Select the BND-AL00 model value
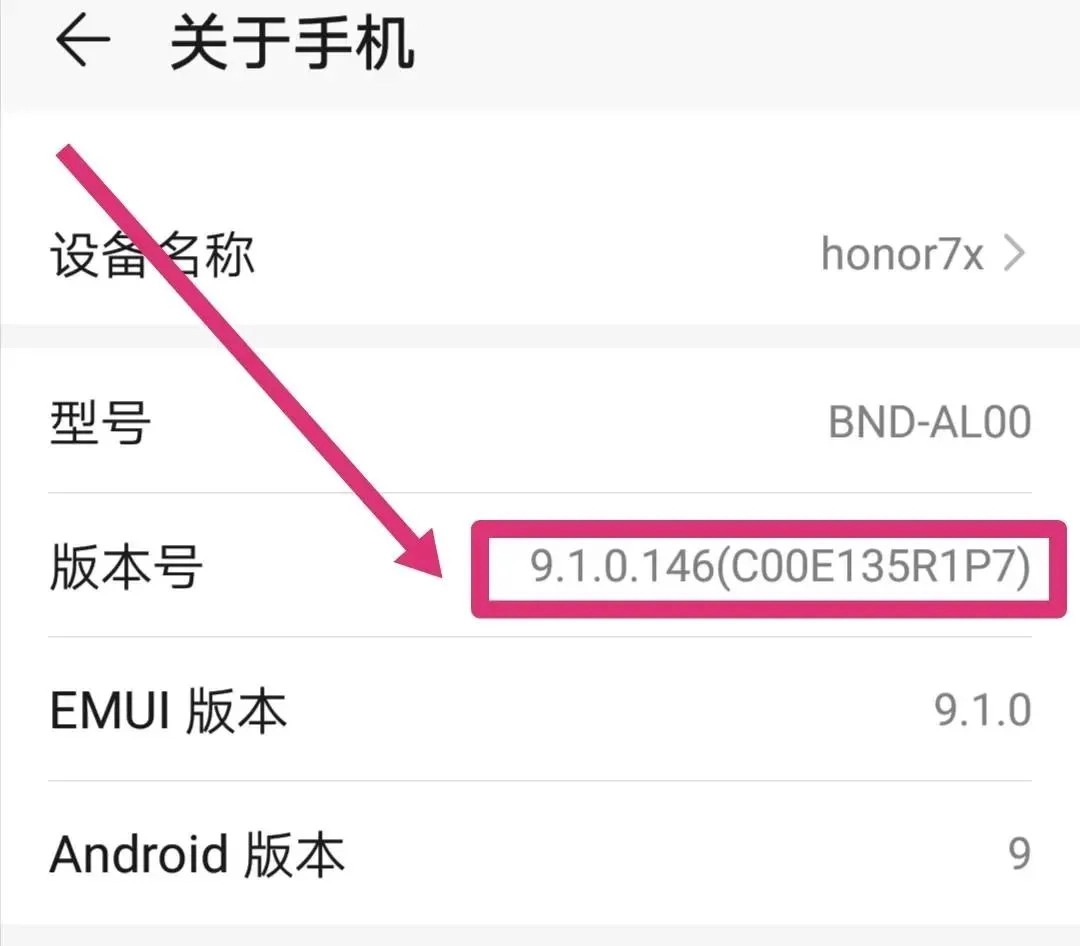This screenshot has height=946, width=1080. click(x=929, y=422)
